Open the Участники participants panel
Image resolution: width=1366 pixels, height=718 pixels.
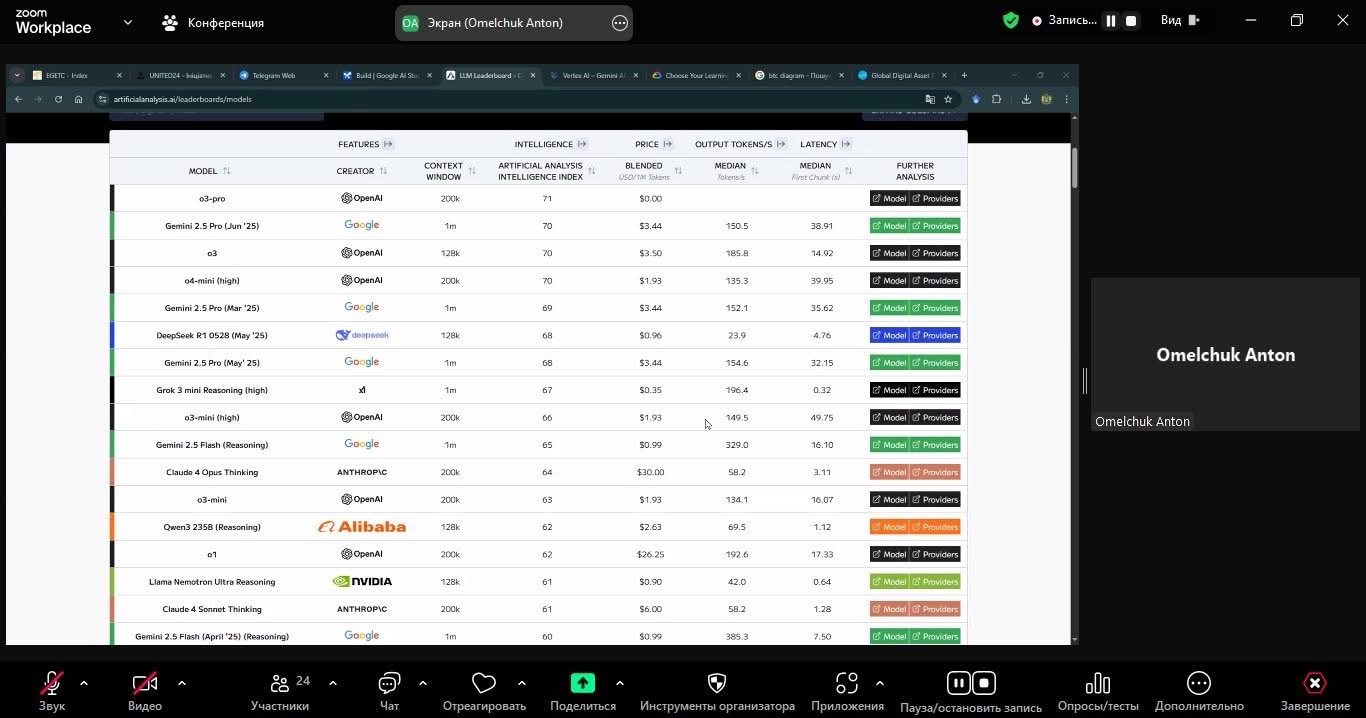(x=280, y=684)
